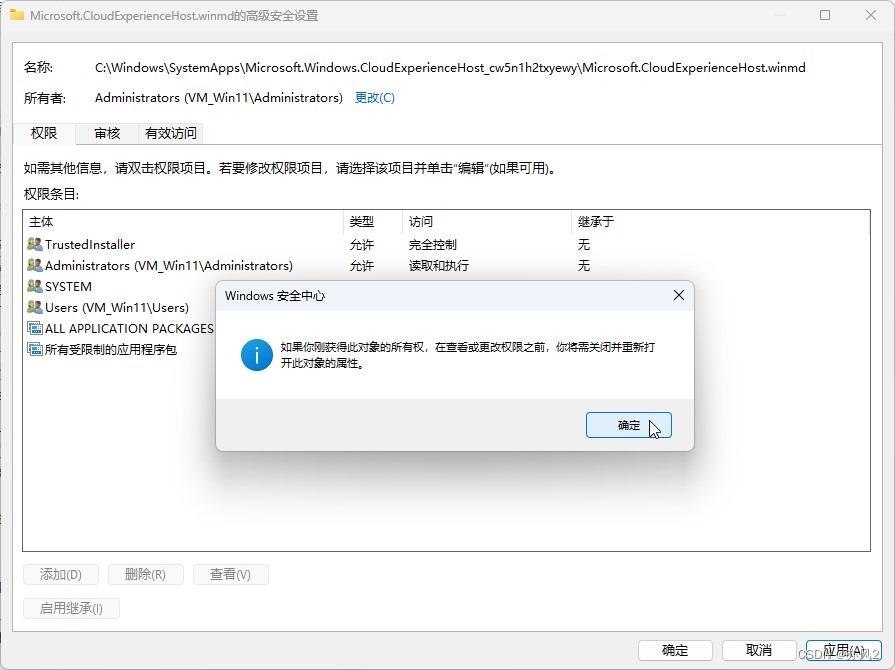895x670 pixels.
Task: Click the 访问 column header
Action: coord(487,221)
